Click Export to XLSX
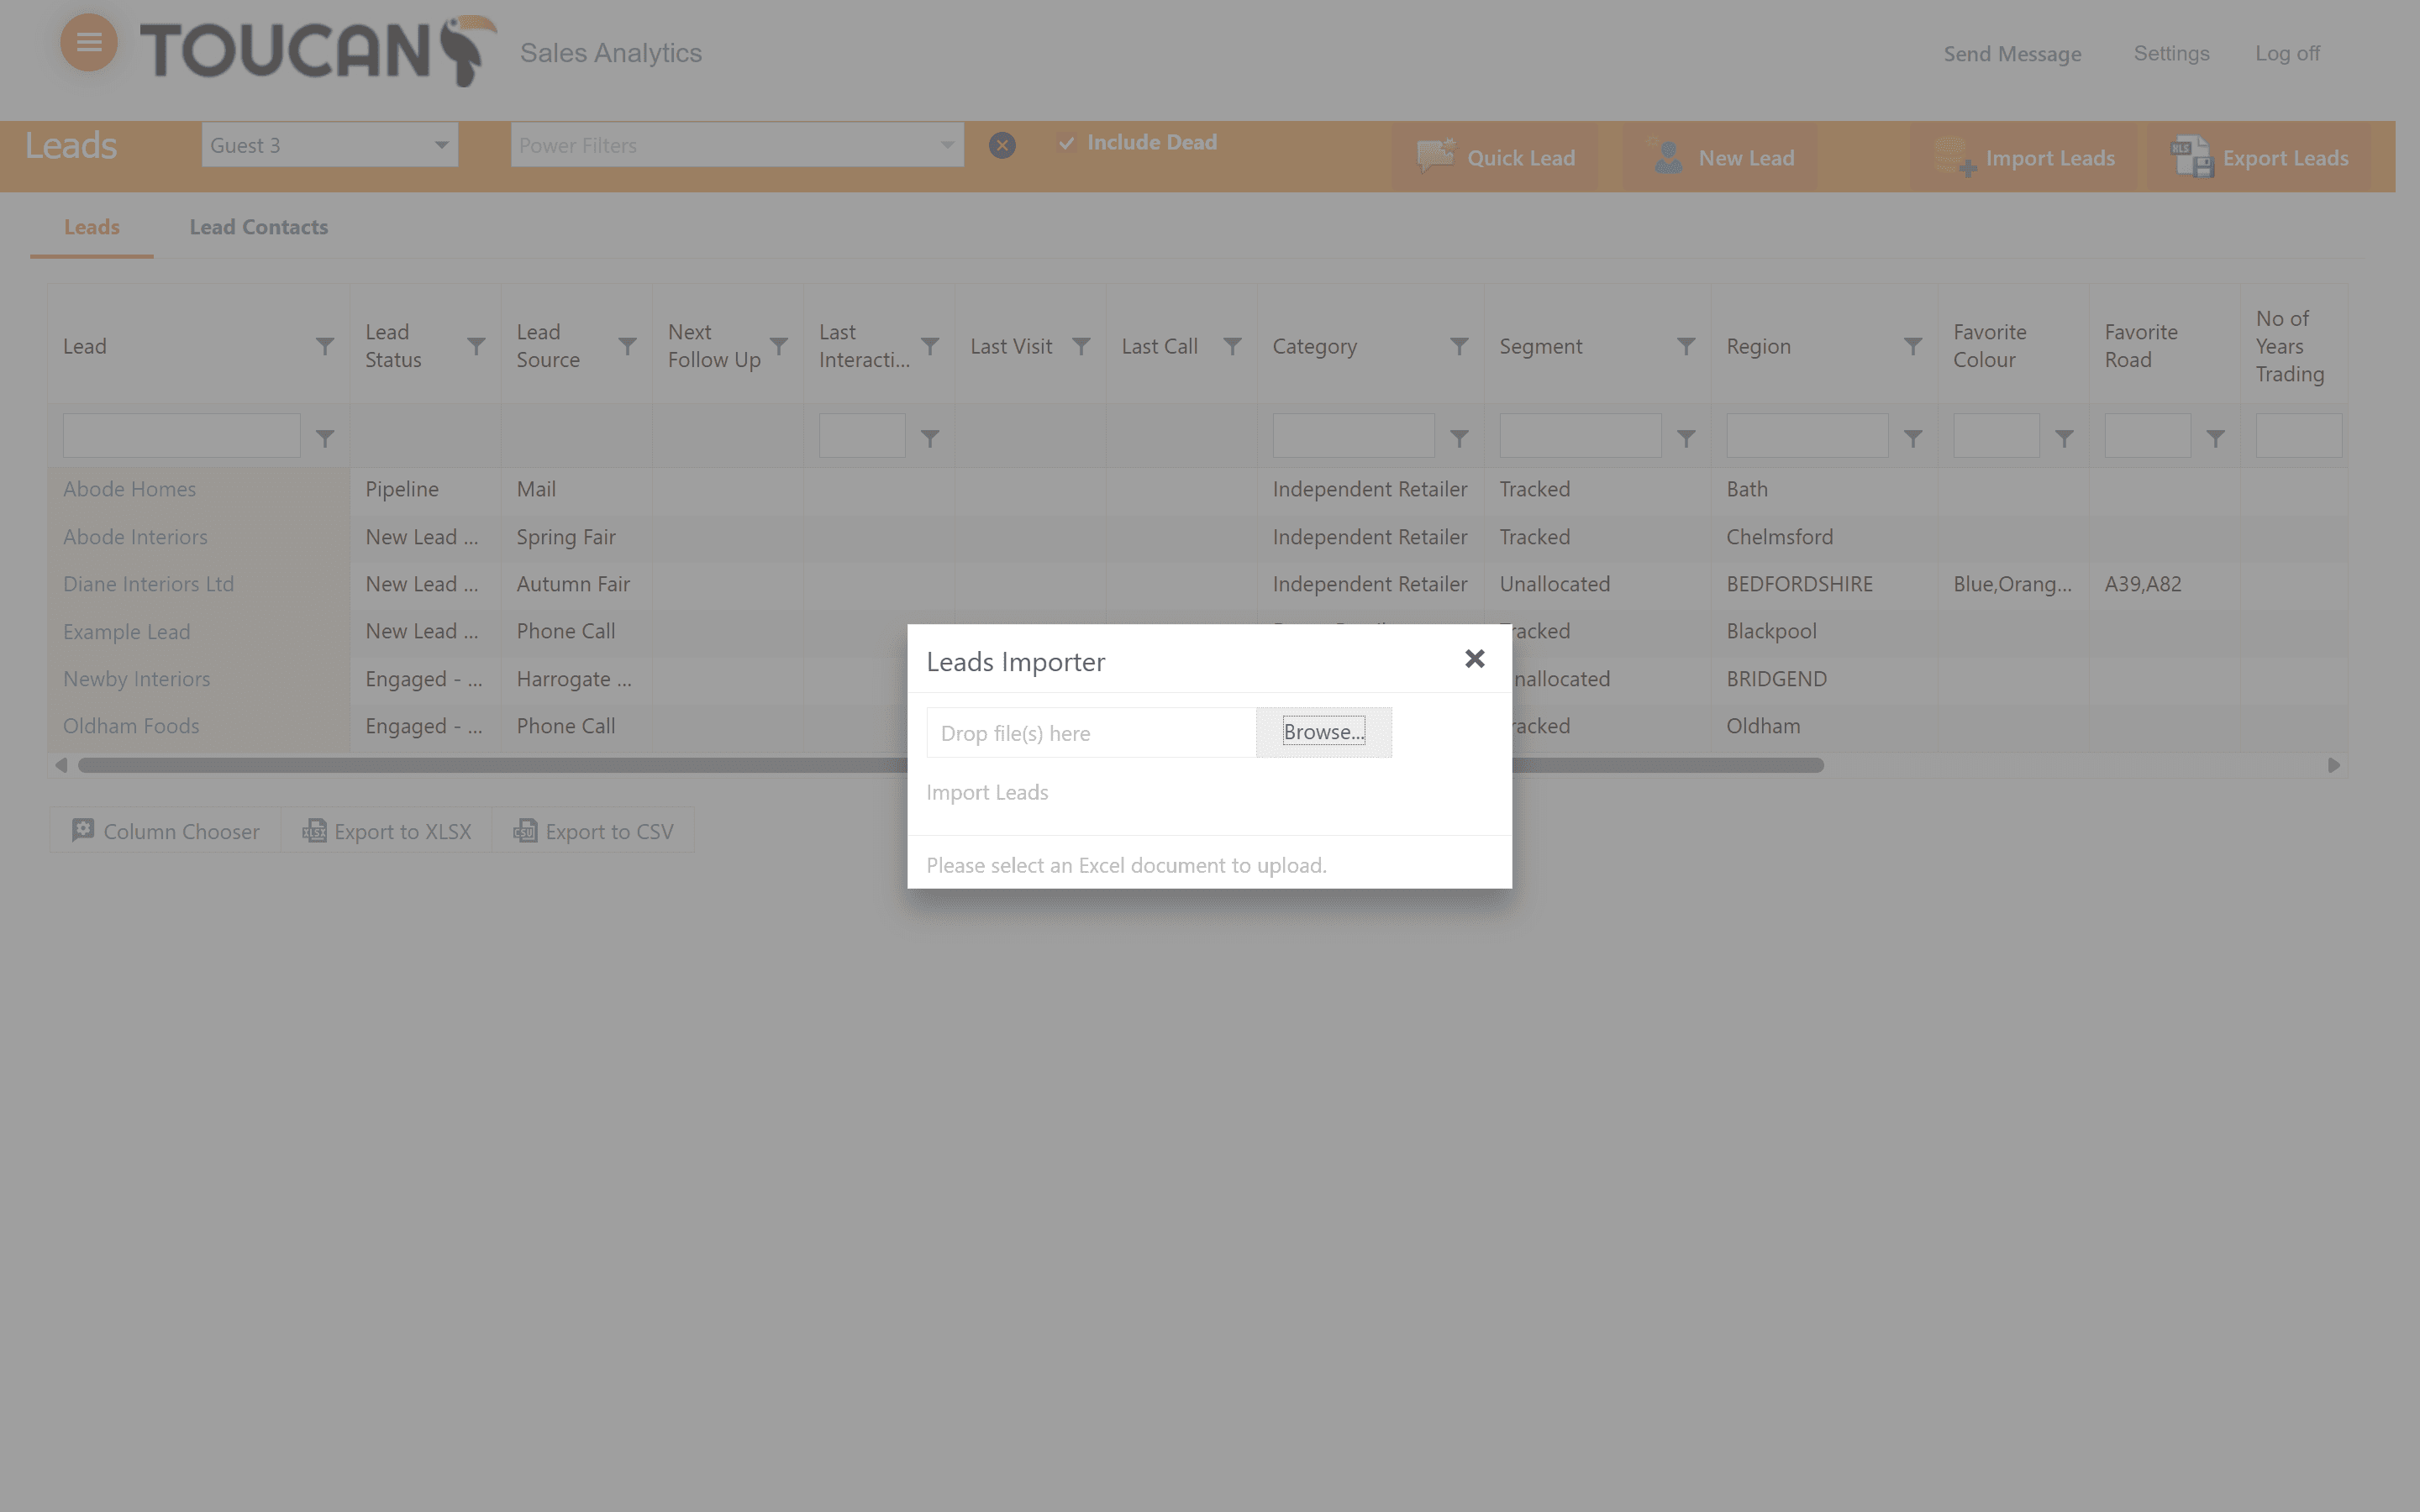The image size is (2420, 1512). 387,831
